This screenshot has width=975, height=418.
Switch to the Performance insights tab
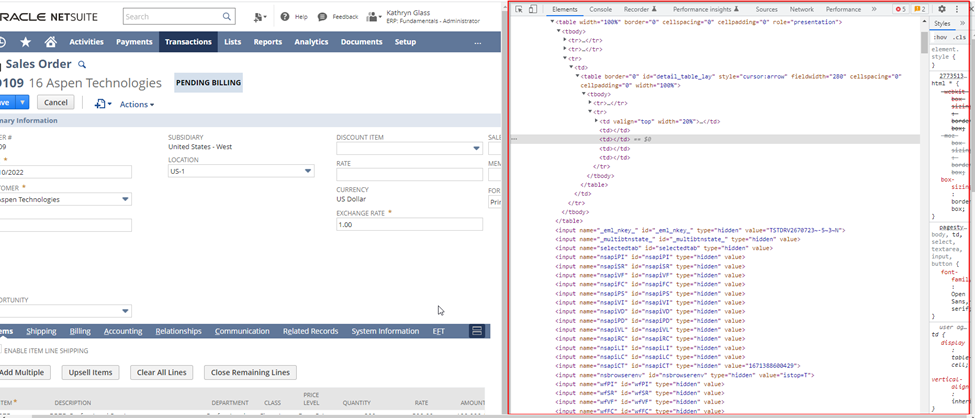pos(706,9)
